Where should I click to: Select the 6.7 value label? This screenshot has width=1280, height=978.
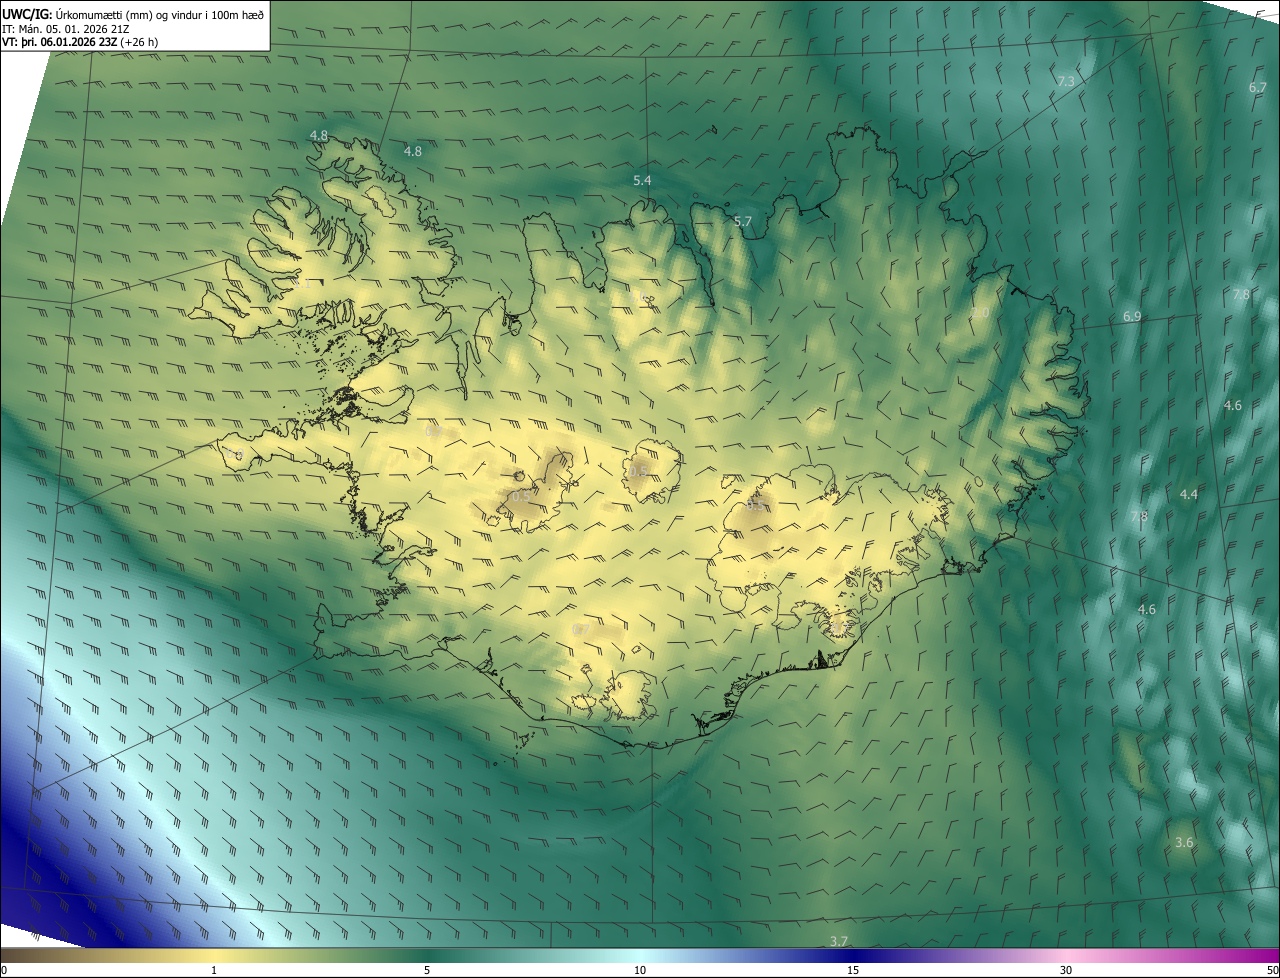[x=1258, y=87]
